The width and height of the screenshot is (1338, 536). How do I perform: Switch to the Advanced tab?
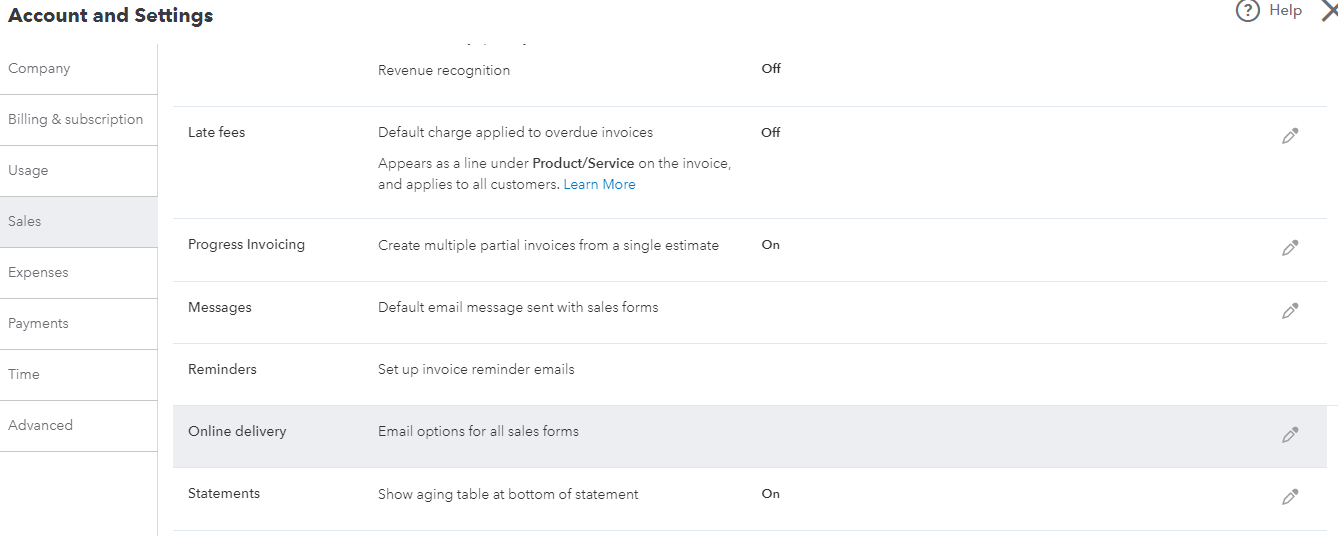tap(40, 426)
